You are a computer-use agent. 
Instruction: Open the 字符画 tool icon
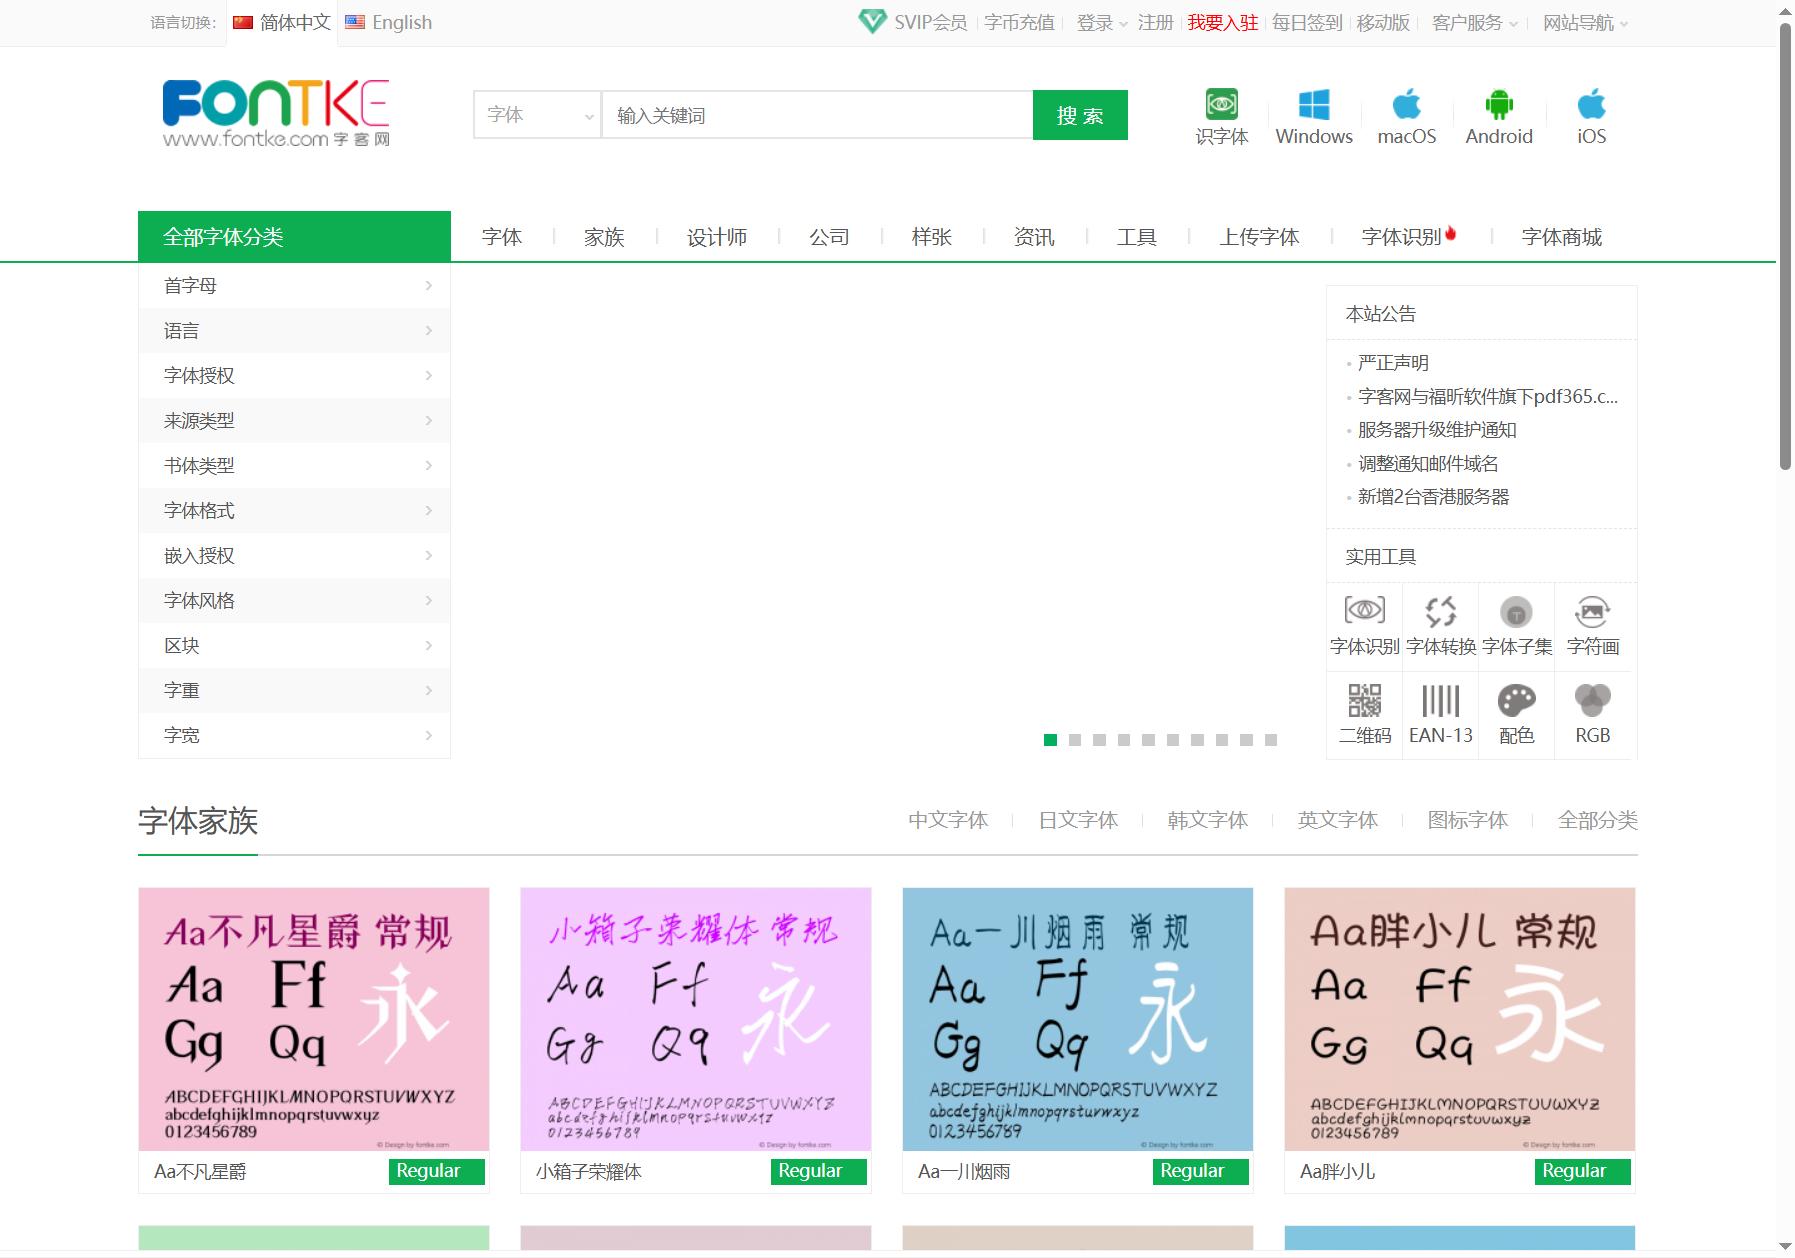pyautogui.click(x=1592, y=611)
